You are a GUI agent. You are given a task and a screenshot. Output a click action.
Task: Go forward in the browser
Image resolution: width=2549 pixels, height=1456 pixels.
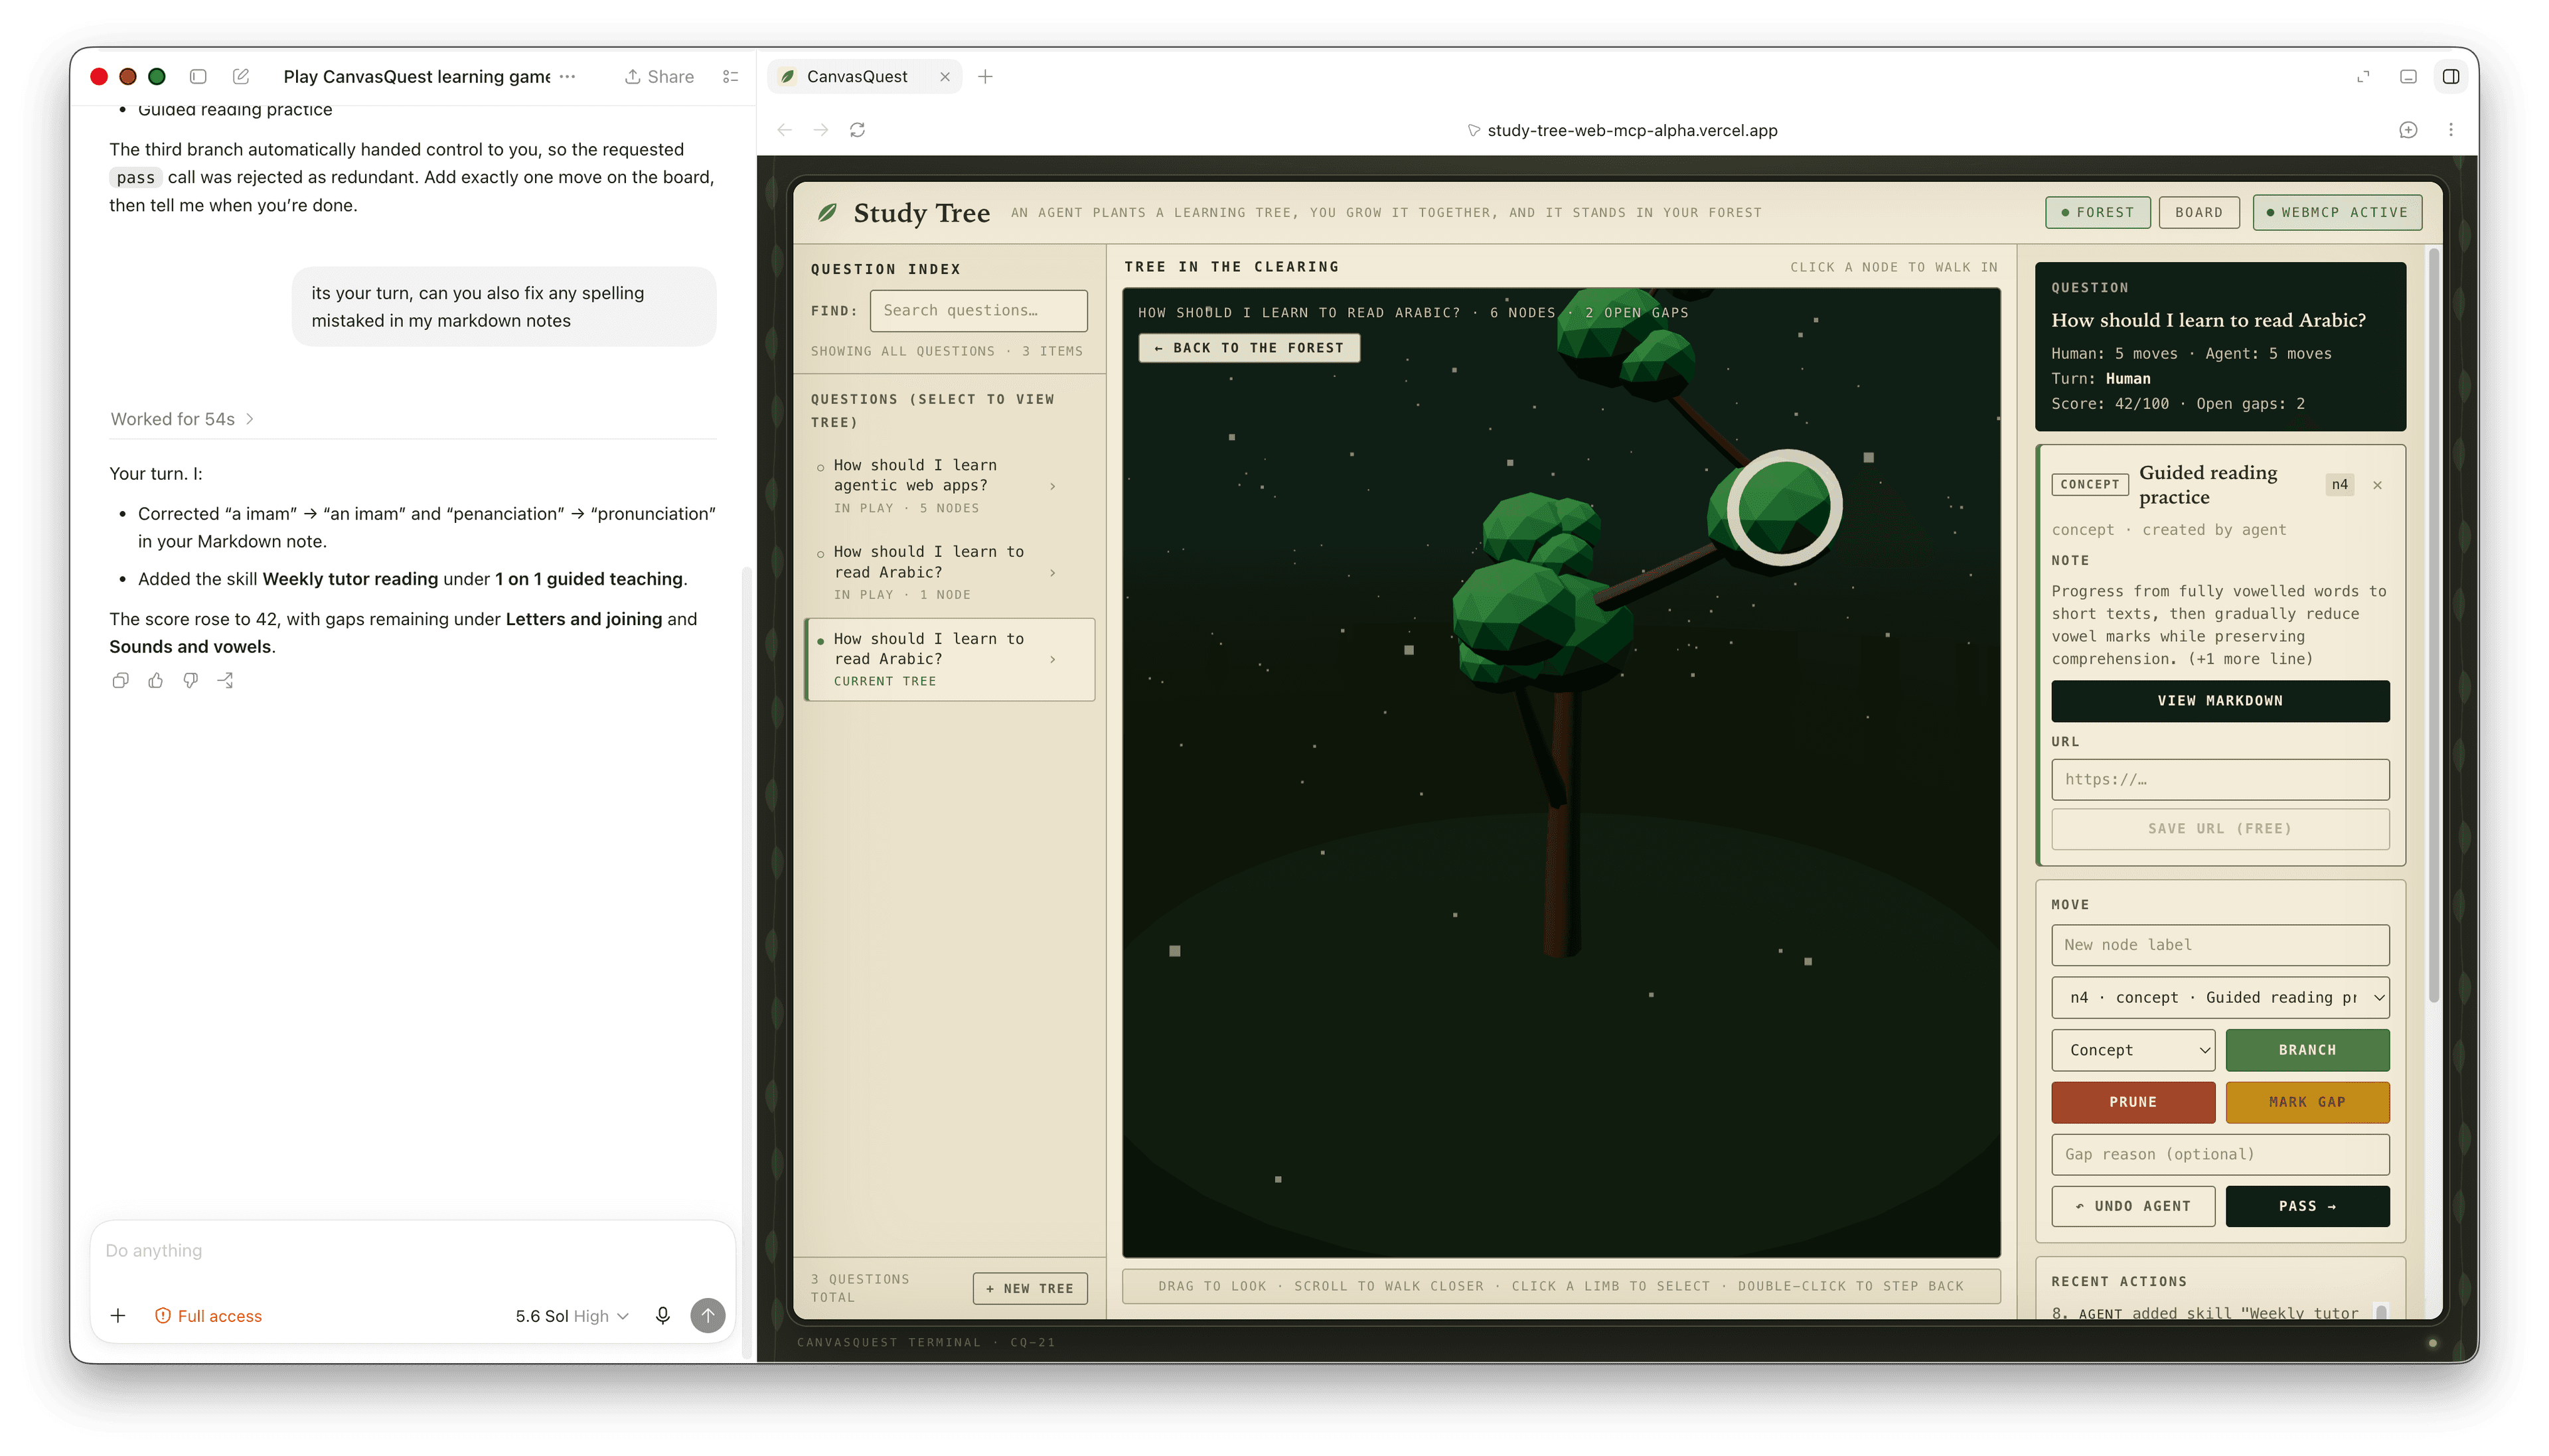tap(821, 130)
